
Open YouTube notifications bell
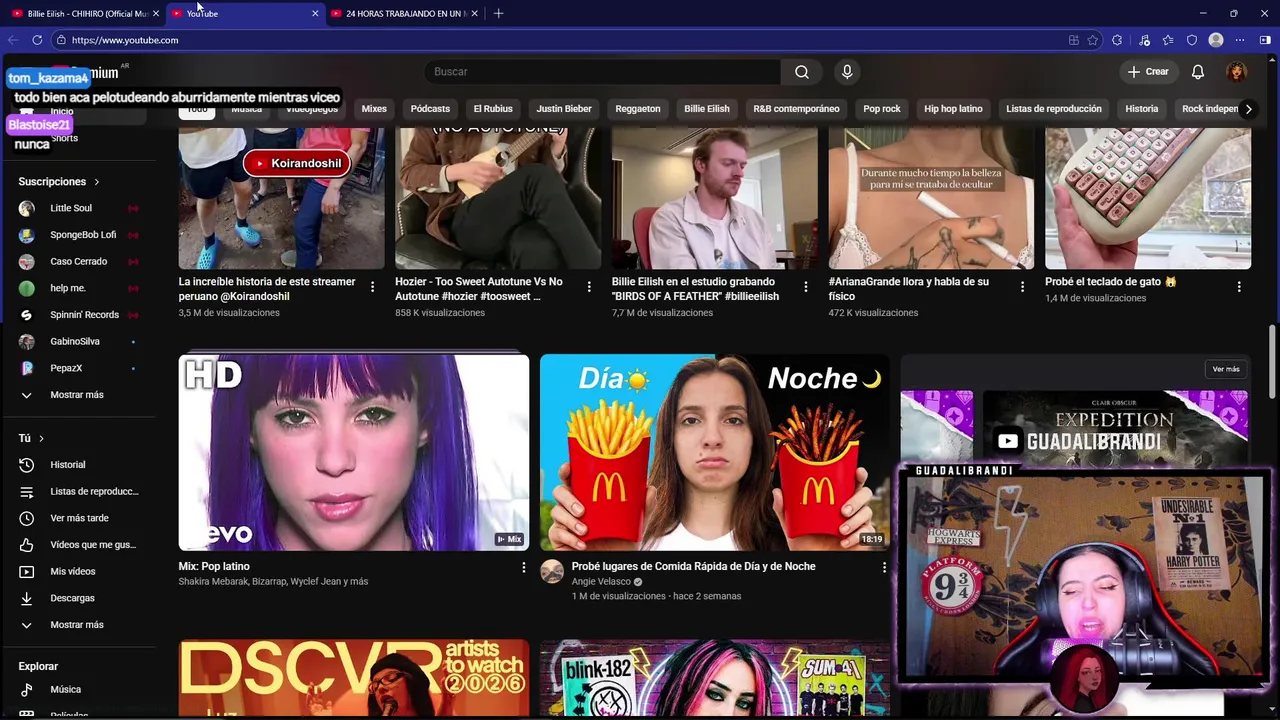pos(1198,72)
